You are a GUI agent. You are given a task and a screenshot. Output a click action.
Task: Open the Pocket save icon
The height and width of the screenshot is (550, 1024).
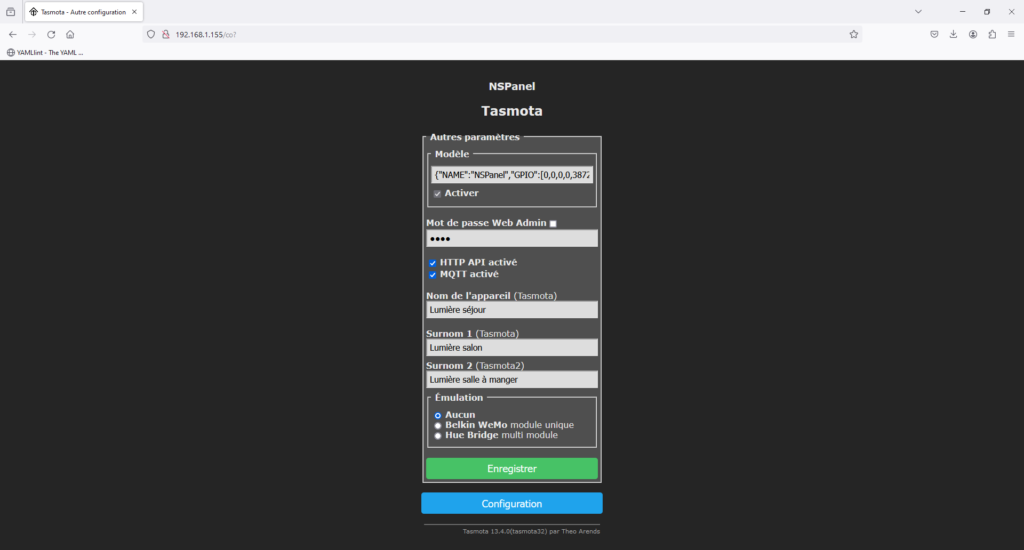point(935,35)
